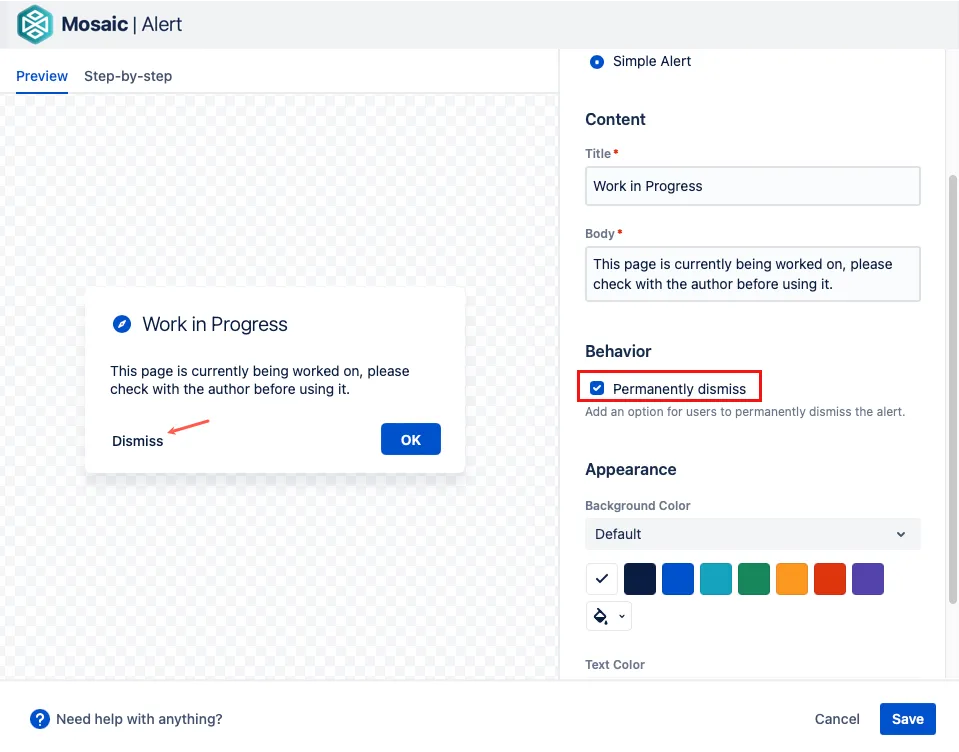Screen dimensions: 959x752
Task: Click the Text Color label
Action: [x=615, y=665]
